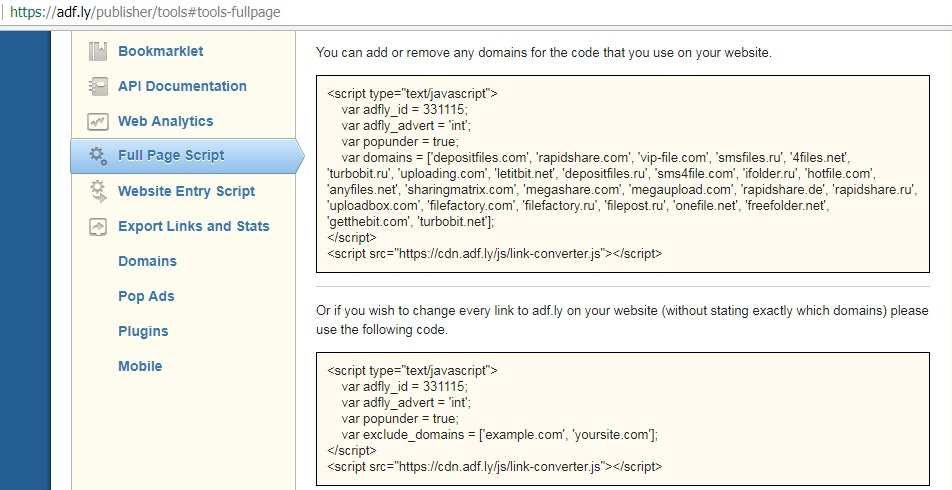Click the address bar URL
This screenshot has width=952, height=490.
tap(145, 12)
